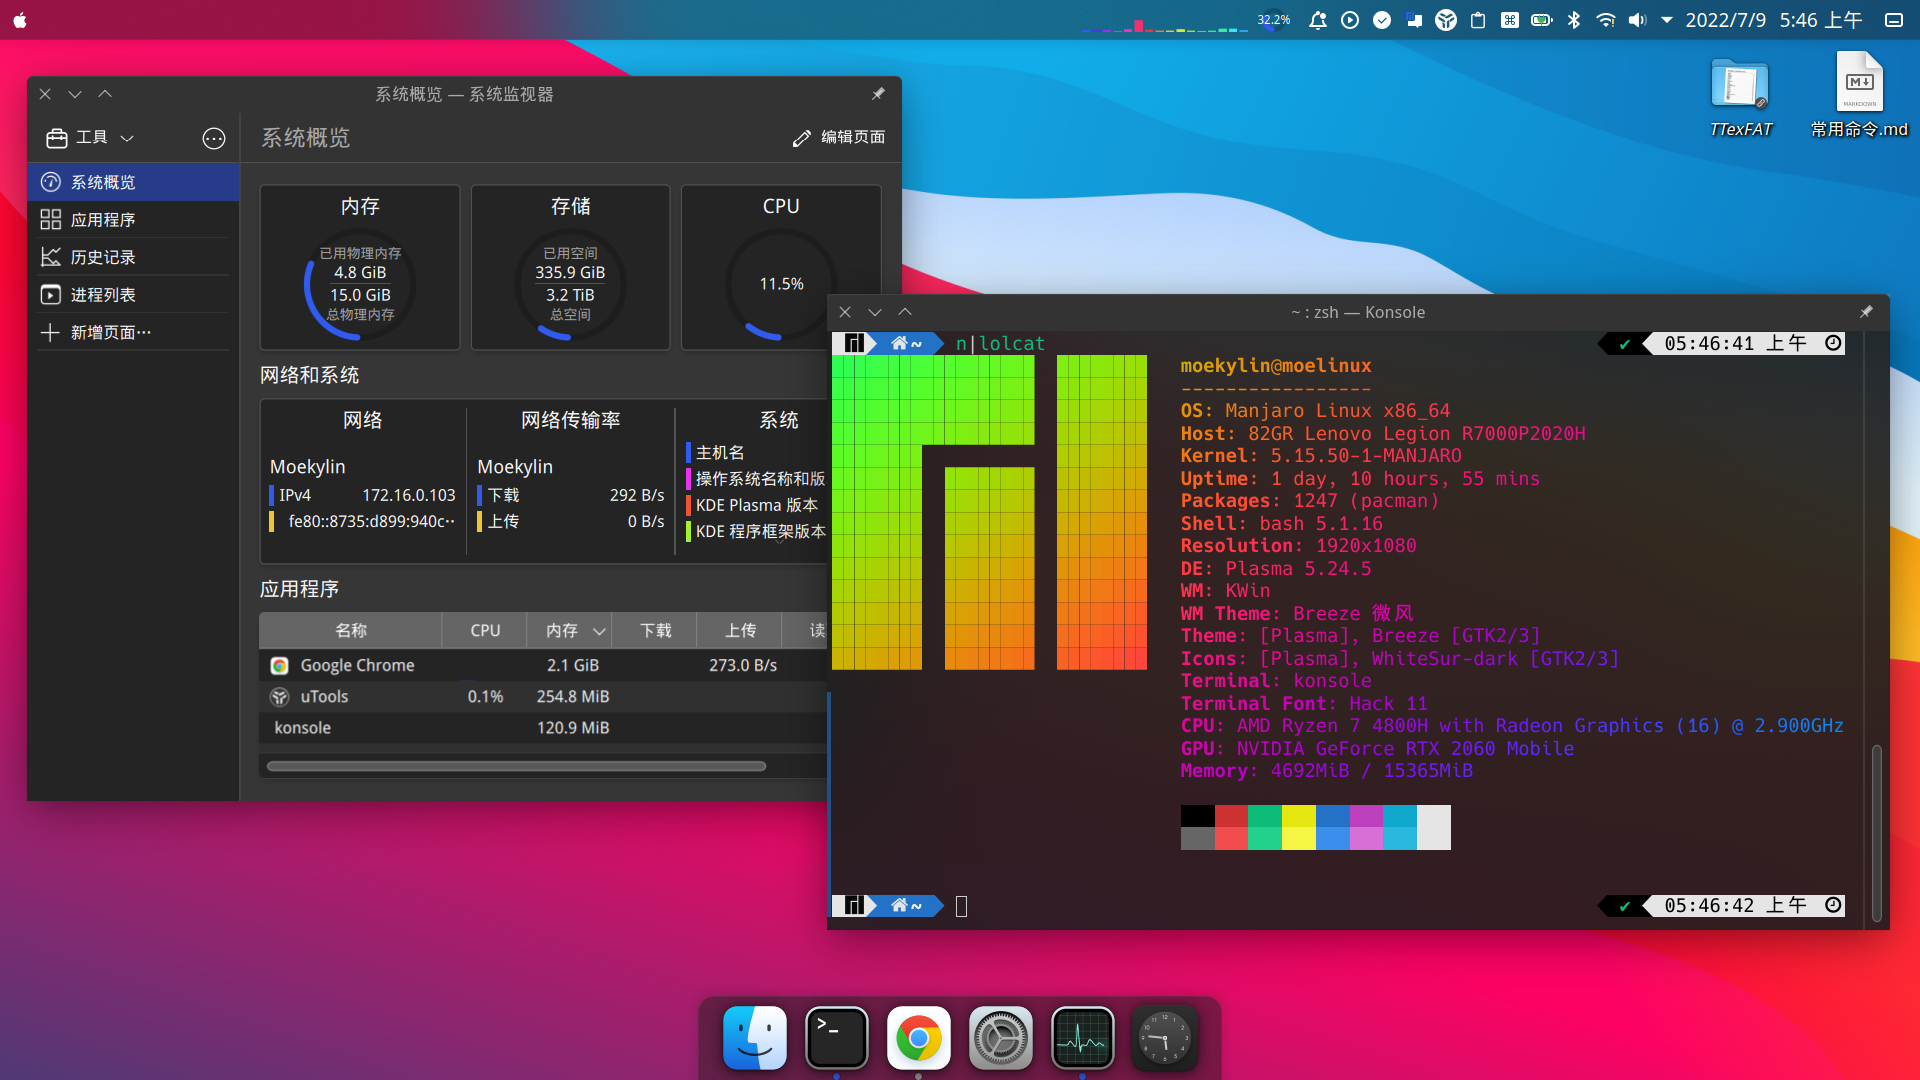1920x1080 pixels.
Task: Open the 历史记录 history page
Action: [102, 257]
